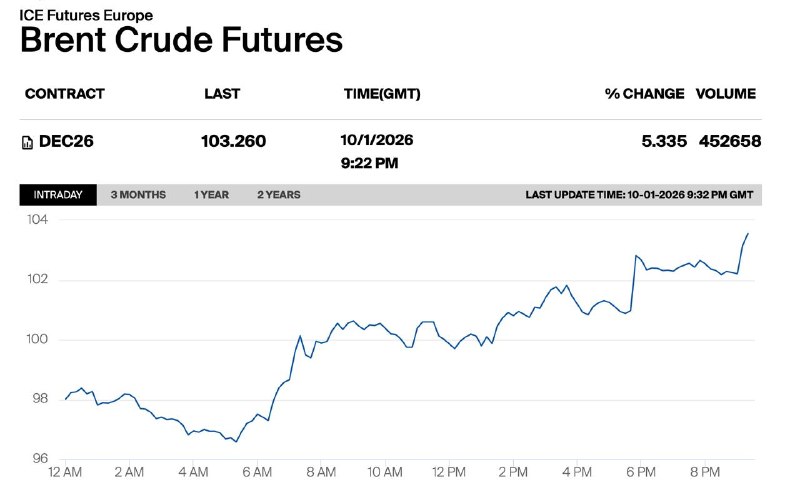Open the DEC26 contract report icon

click(x=28, y=142)
